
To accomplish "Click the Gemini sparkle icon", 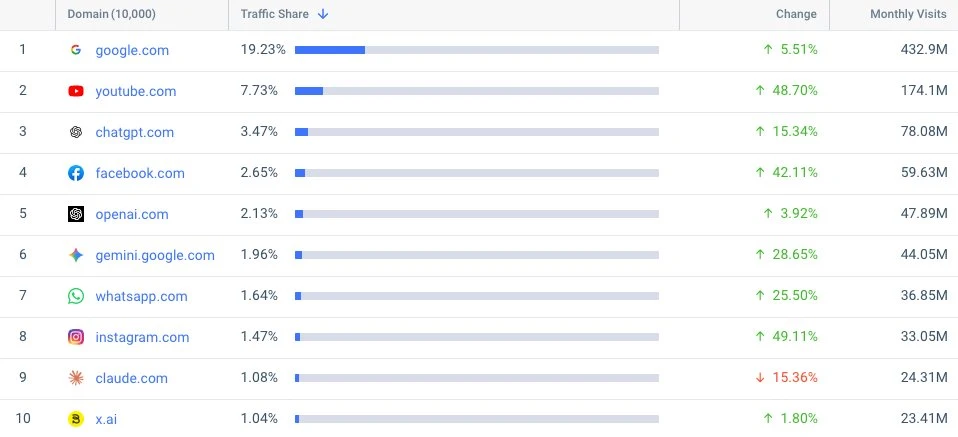I will (x=76, y=255).
